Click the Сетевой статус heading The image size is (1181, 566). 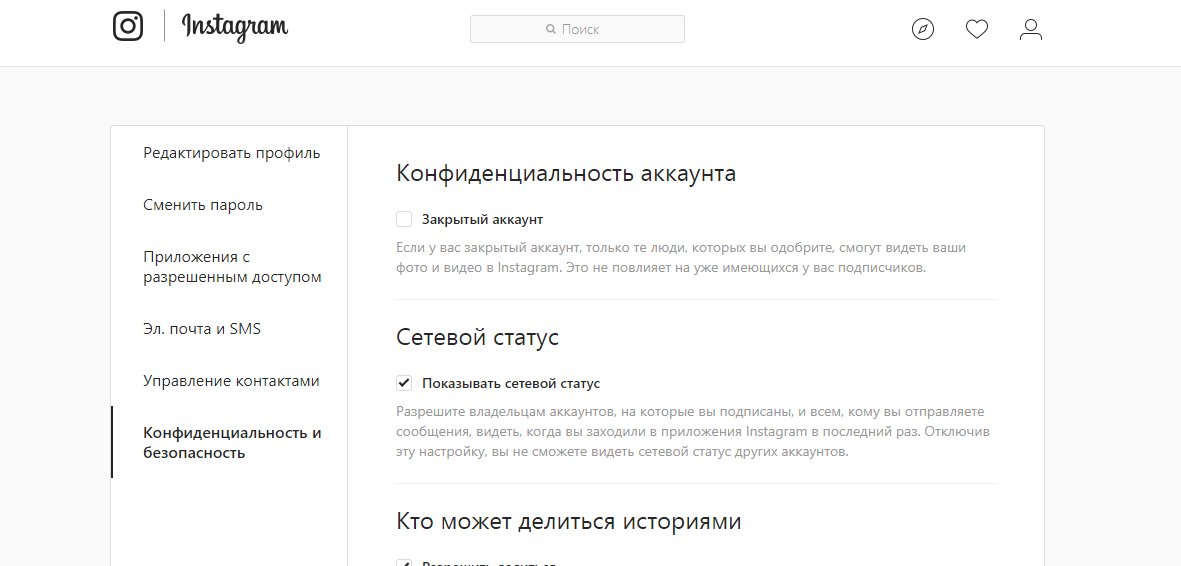(x=478, y=337)
